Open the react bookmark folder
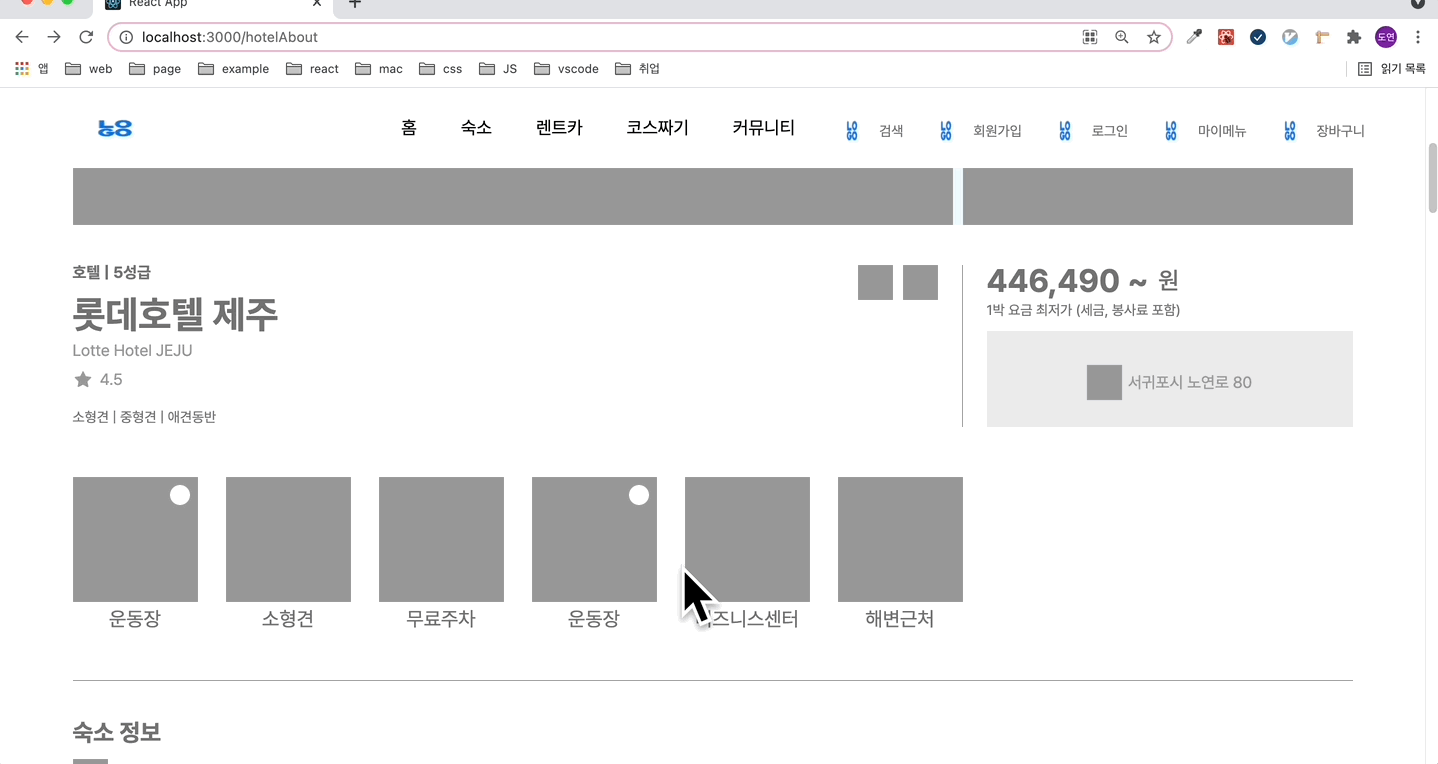 (x=312, y=69)
